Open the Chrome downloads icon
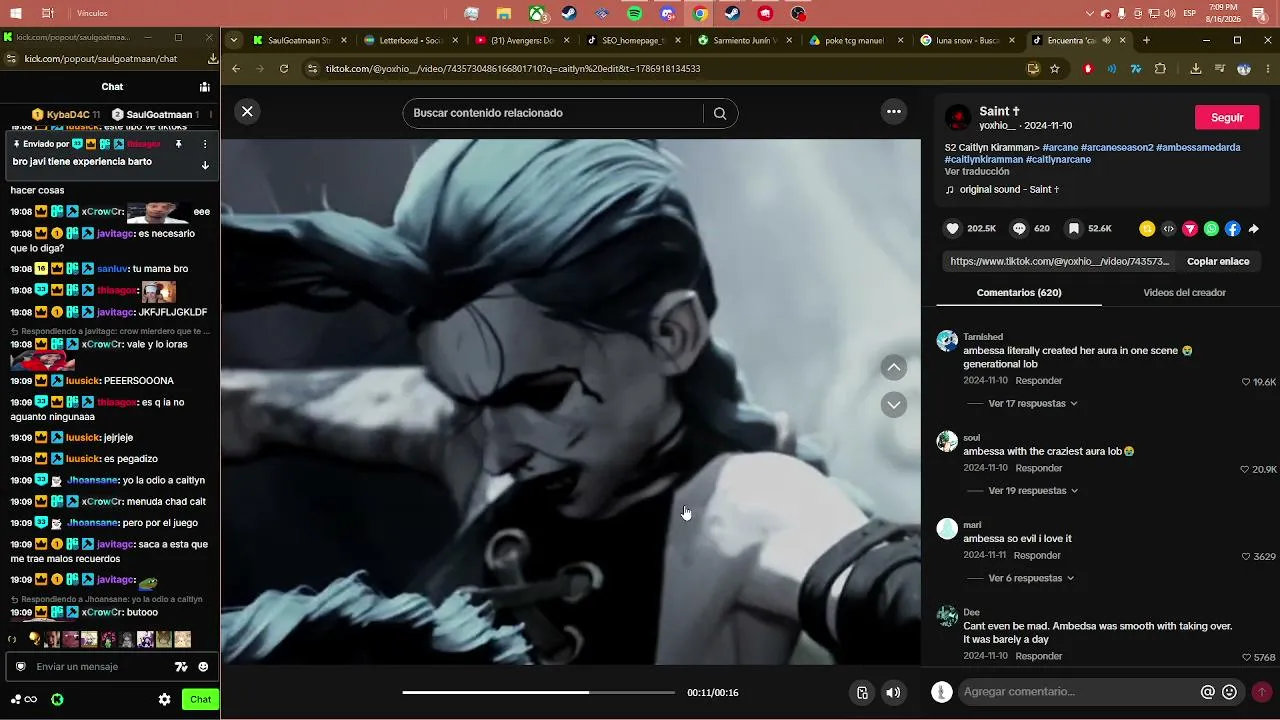 [1196, 69]
